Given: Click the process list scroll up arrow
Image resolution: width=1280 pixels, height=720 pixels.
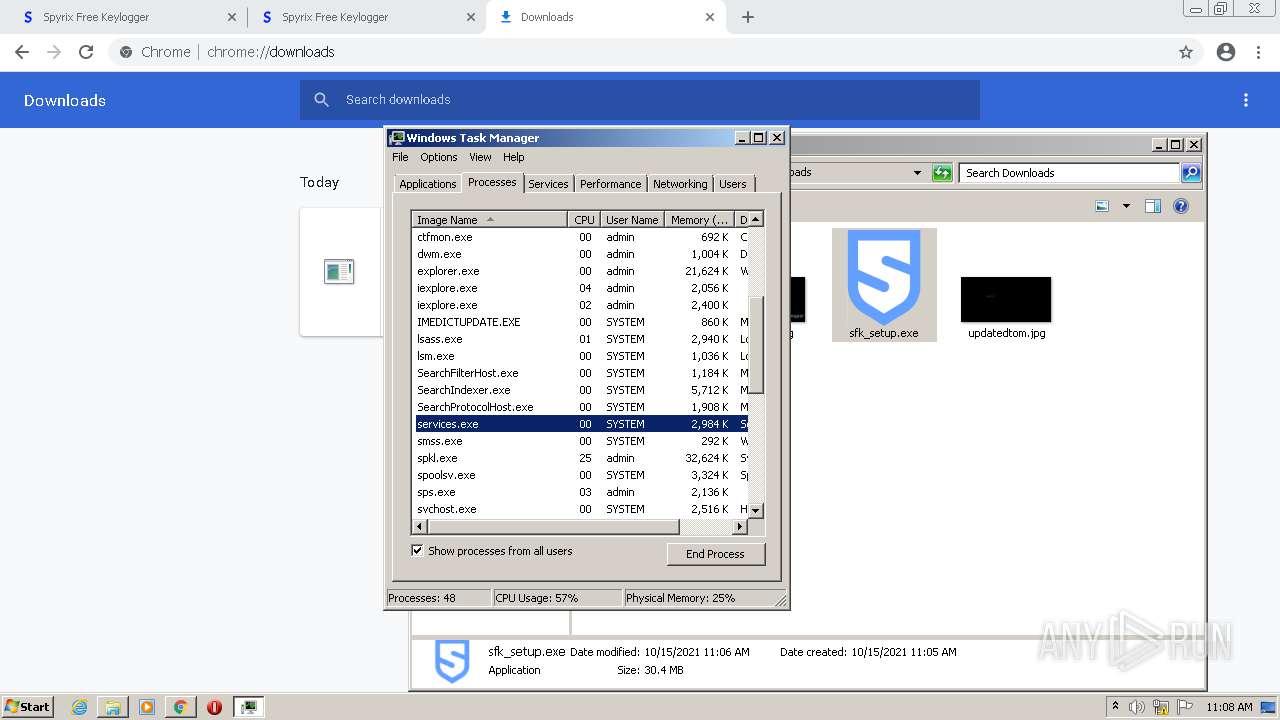Looking at the screenshot, I should [756, 220].
